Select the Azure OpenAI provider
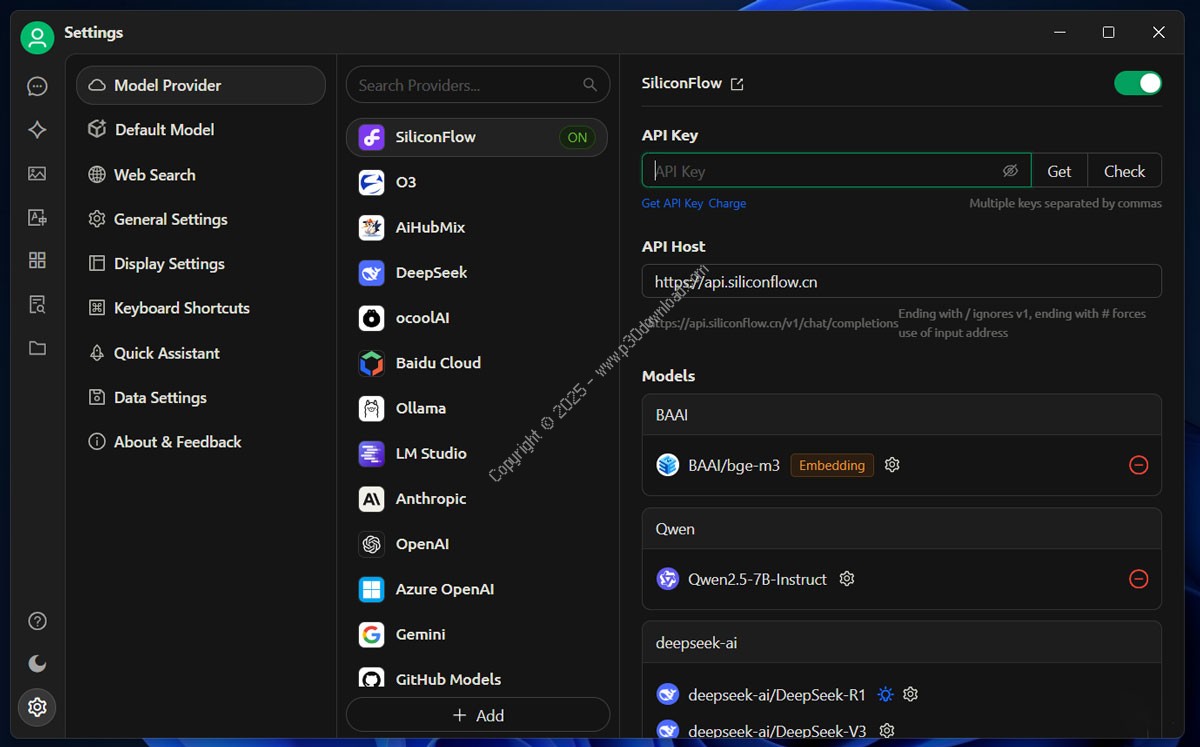This screenshot has width=1200, height=747. click(477, 589)
